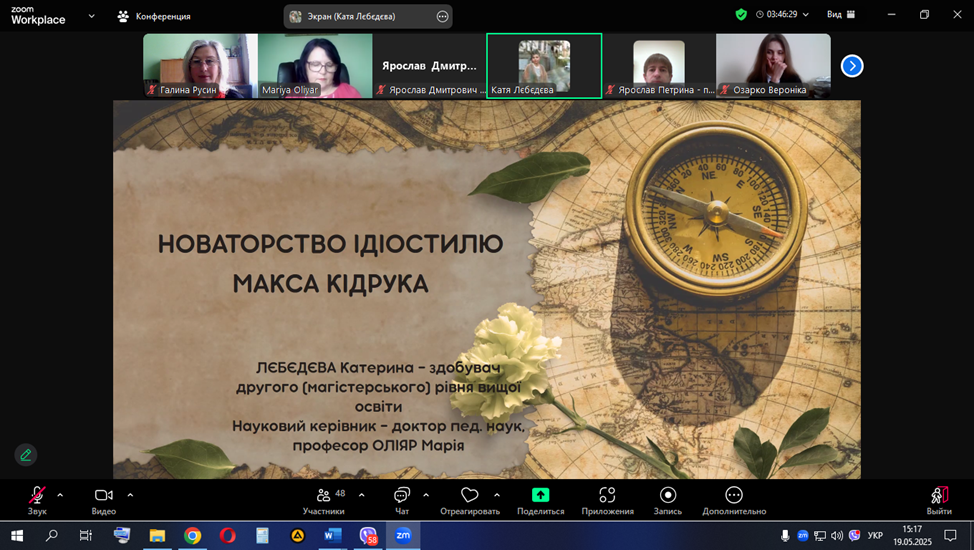Image resolution: width=974 pixels, height=550 pixels.
Task: Start recording with the Запись button
Action: tap(667, 496)
